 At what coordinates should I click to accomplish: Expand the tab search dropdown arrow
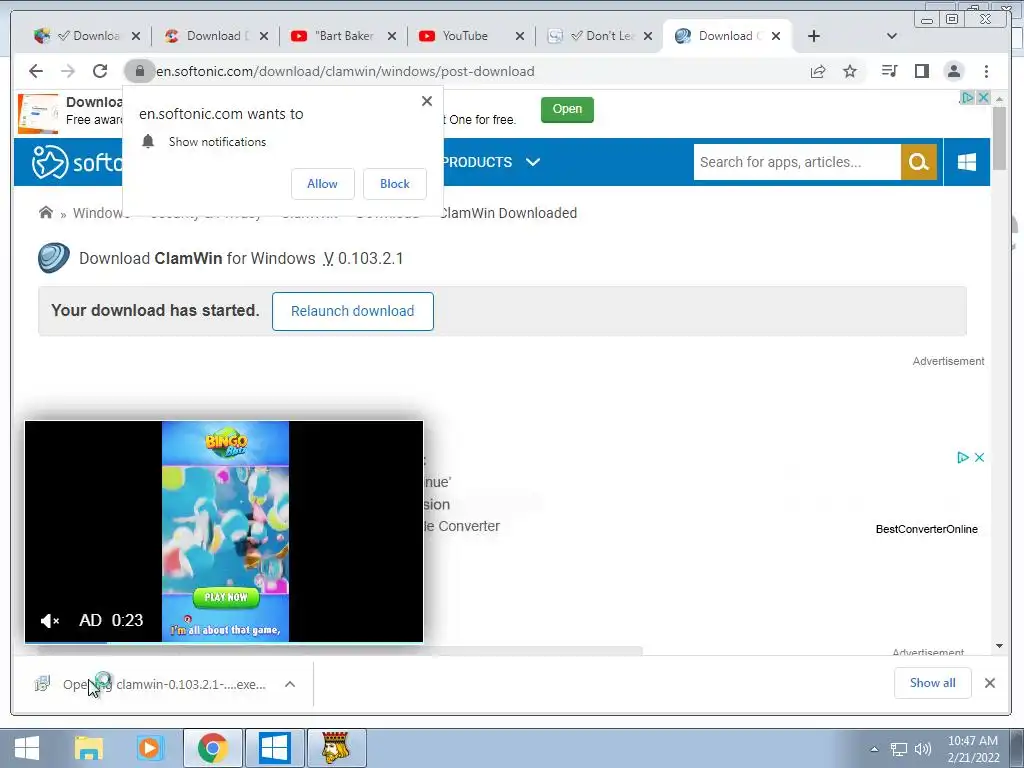tap(891, 36)
